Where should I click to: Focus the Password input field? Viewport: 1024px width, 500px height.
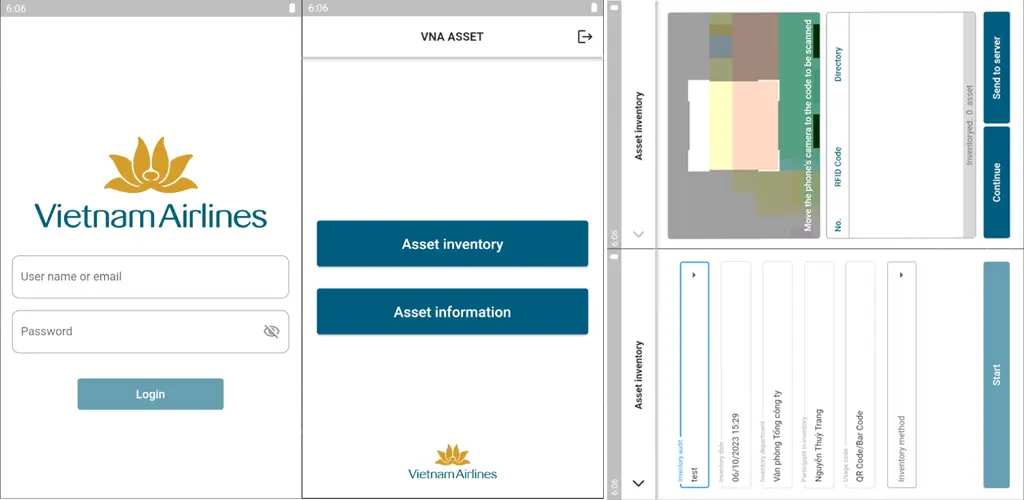coord(150,332)
